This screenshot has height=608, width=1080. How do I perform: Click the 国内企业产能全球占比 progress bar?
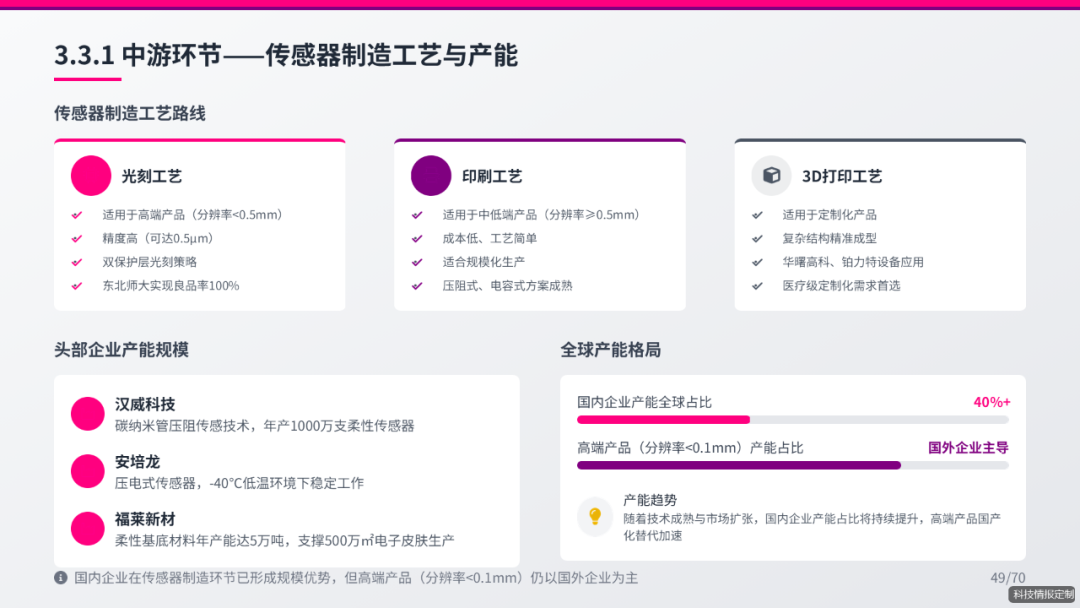coord(791,420)
